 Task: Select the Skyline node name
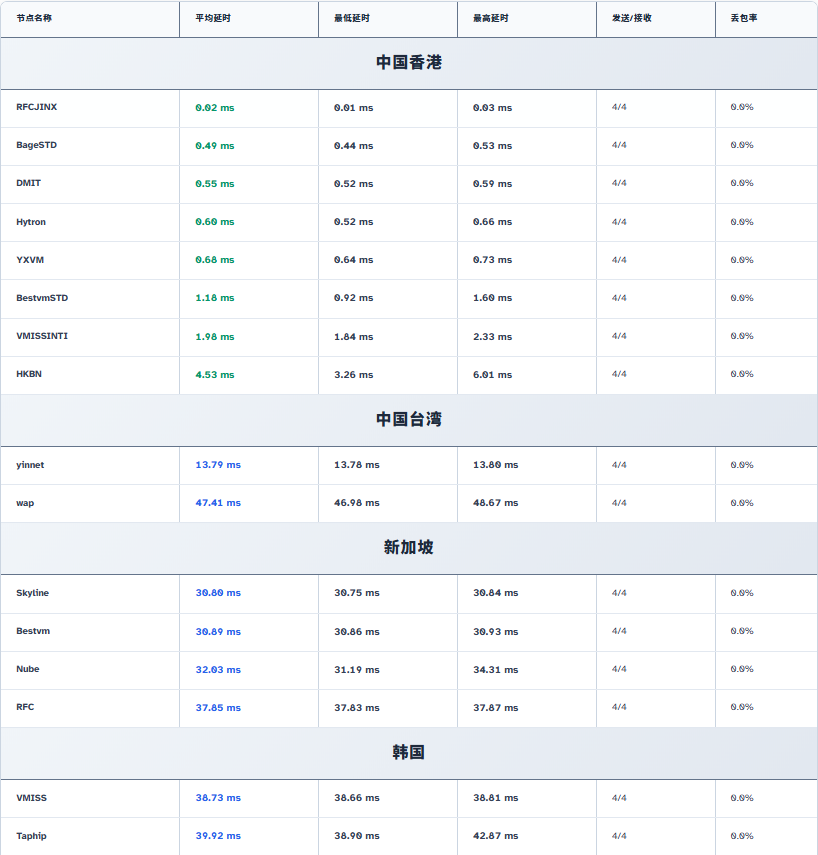(32, 593)
